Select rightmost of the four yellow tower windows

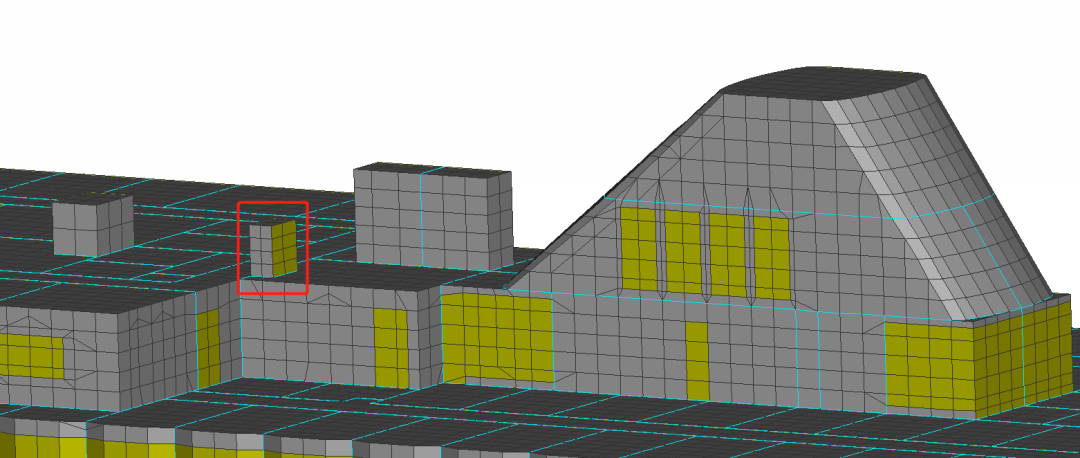(772, 258)
